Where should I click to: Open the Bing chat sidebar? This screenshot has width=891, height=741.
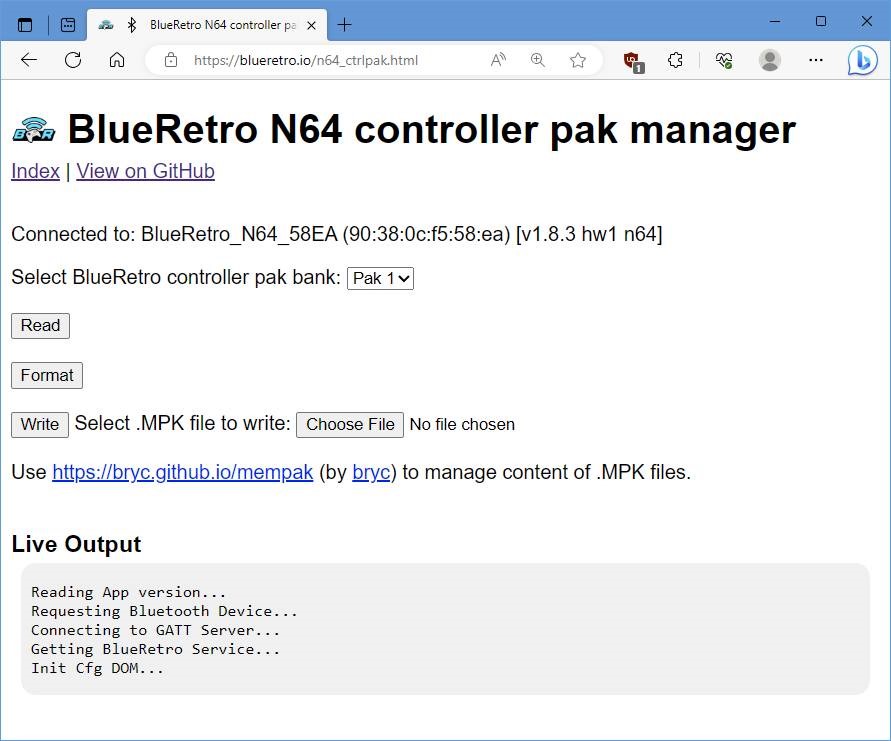[862, 60]
